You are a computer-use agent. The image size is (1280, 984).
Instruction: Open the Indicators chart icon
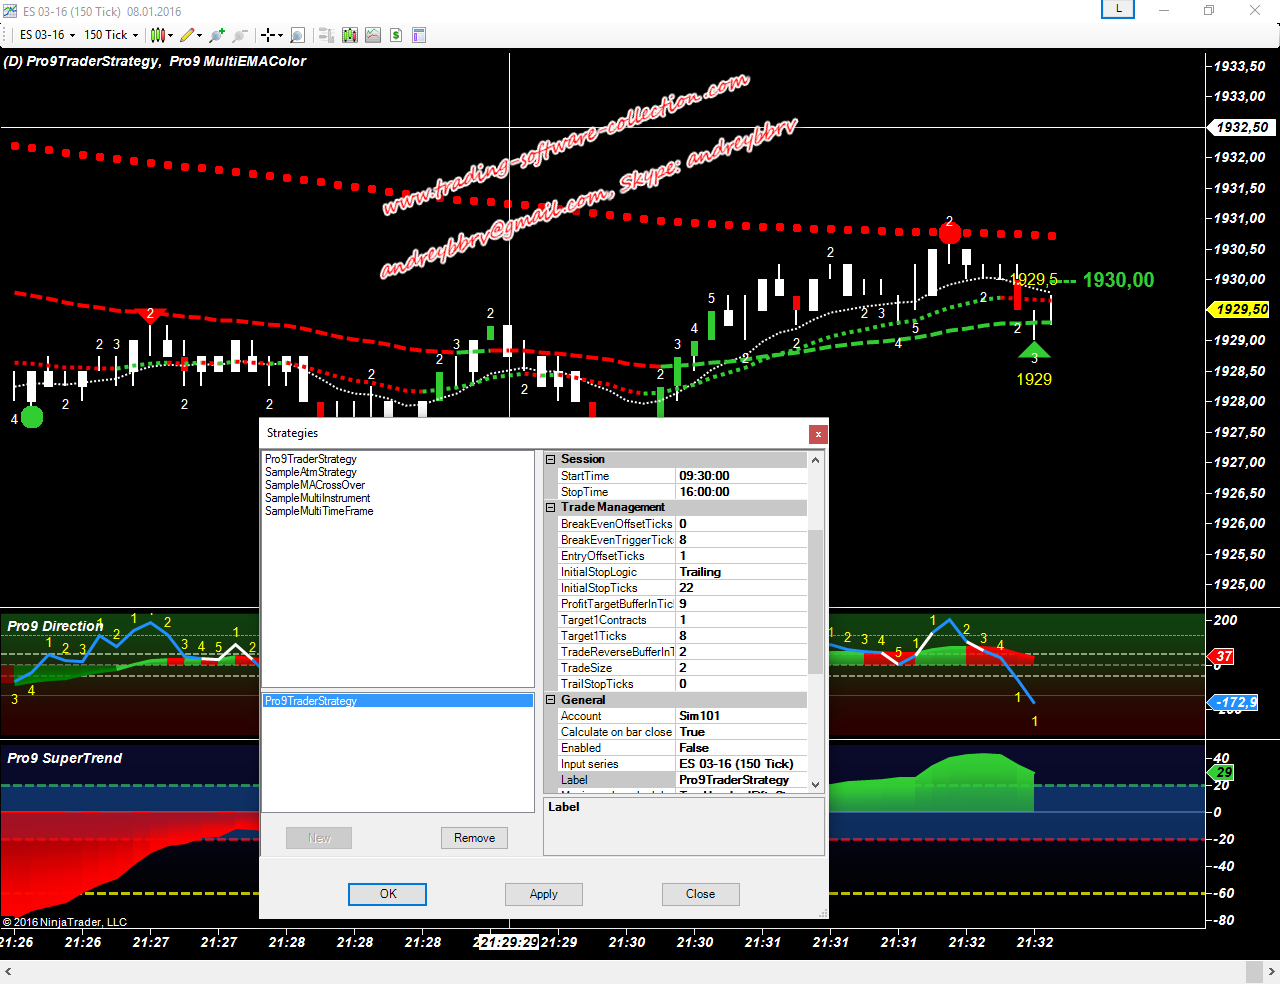372,35
